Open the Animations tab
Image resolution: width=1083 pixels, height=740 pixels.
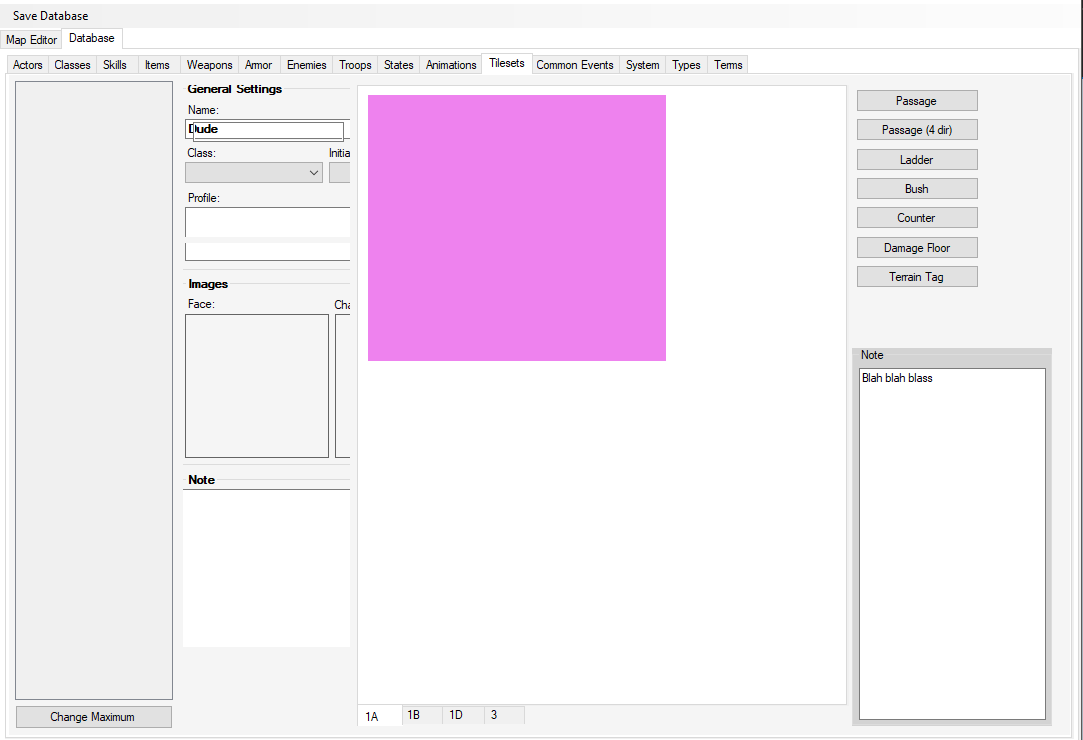[451, 65]
